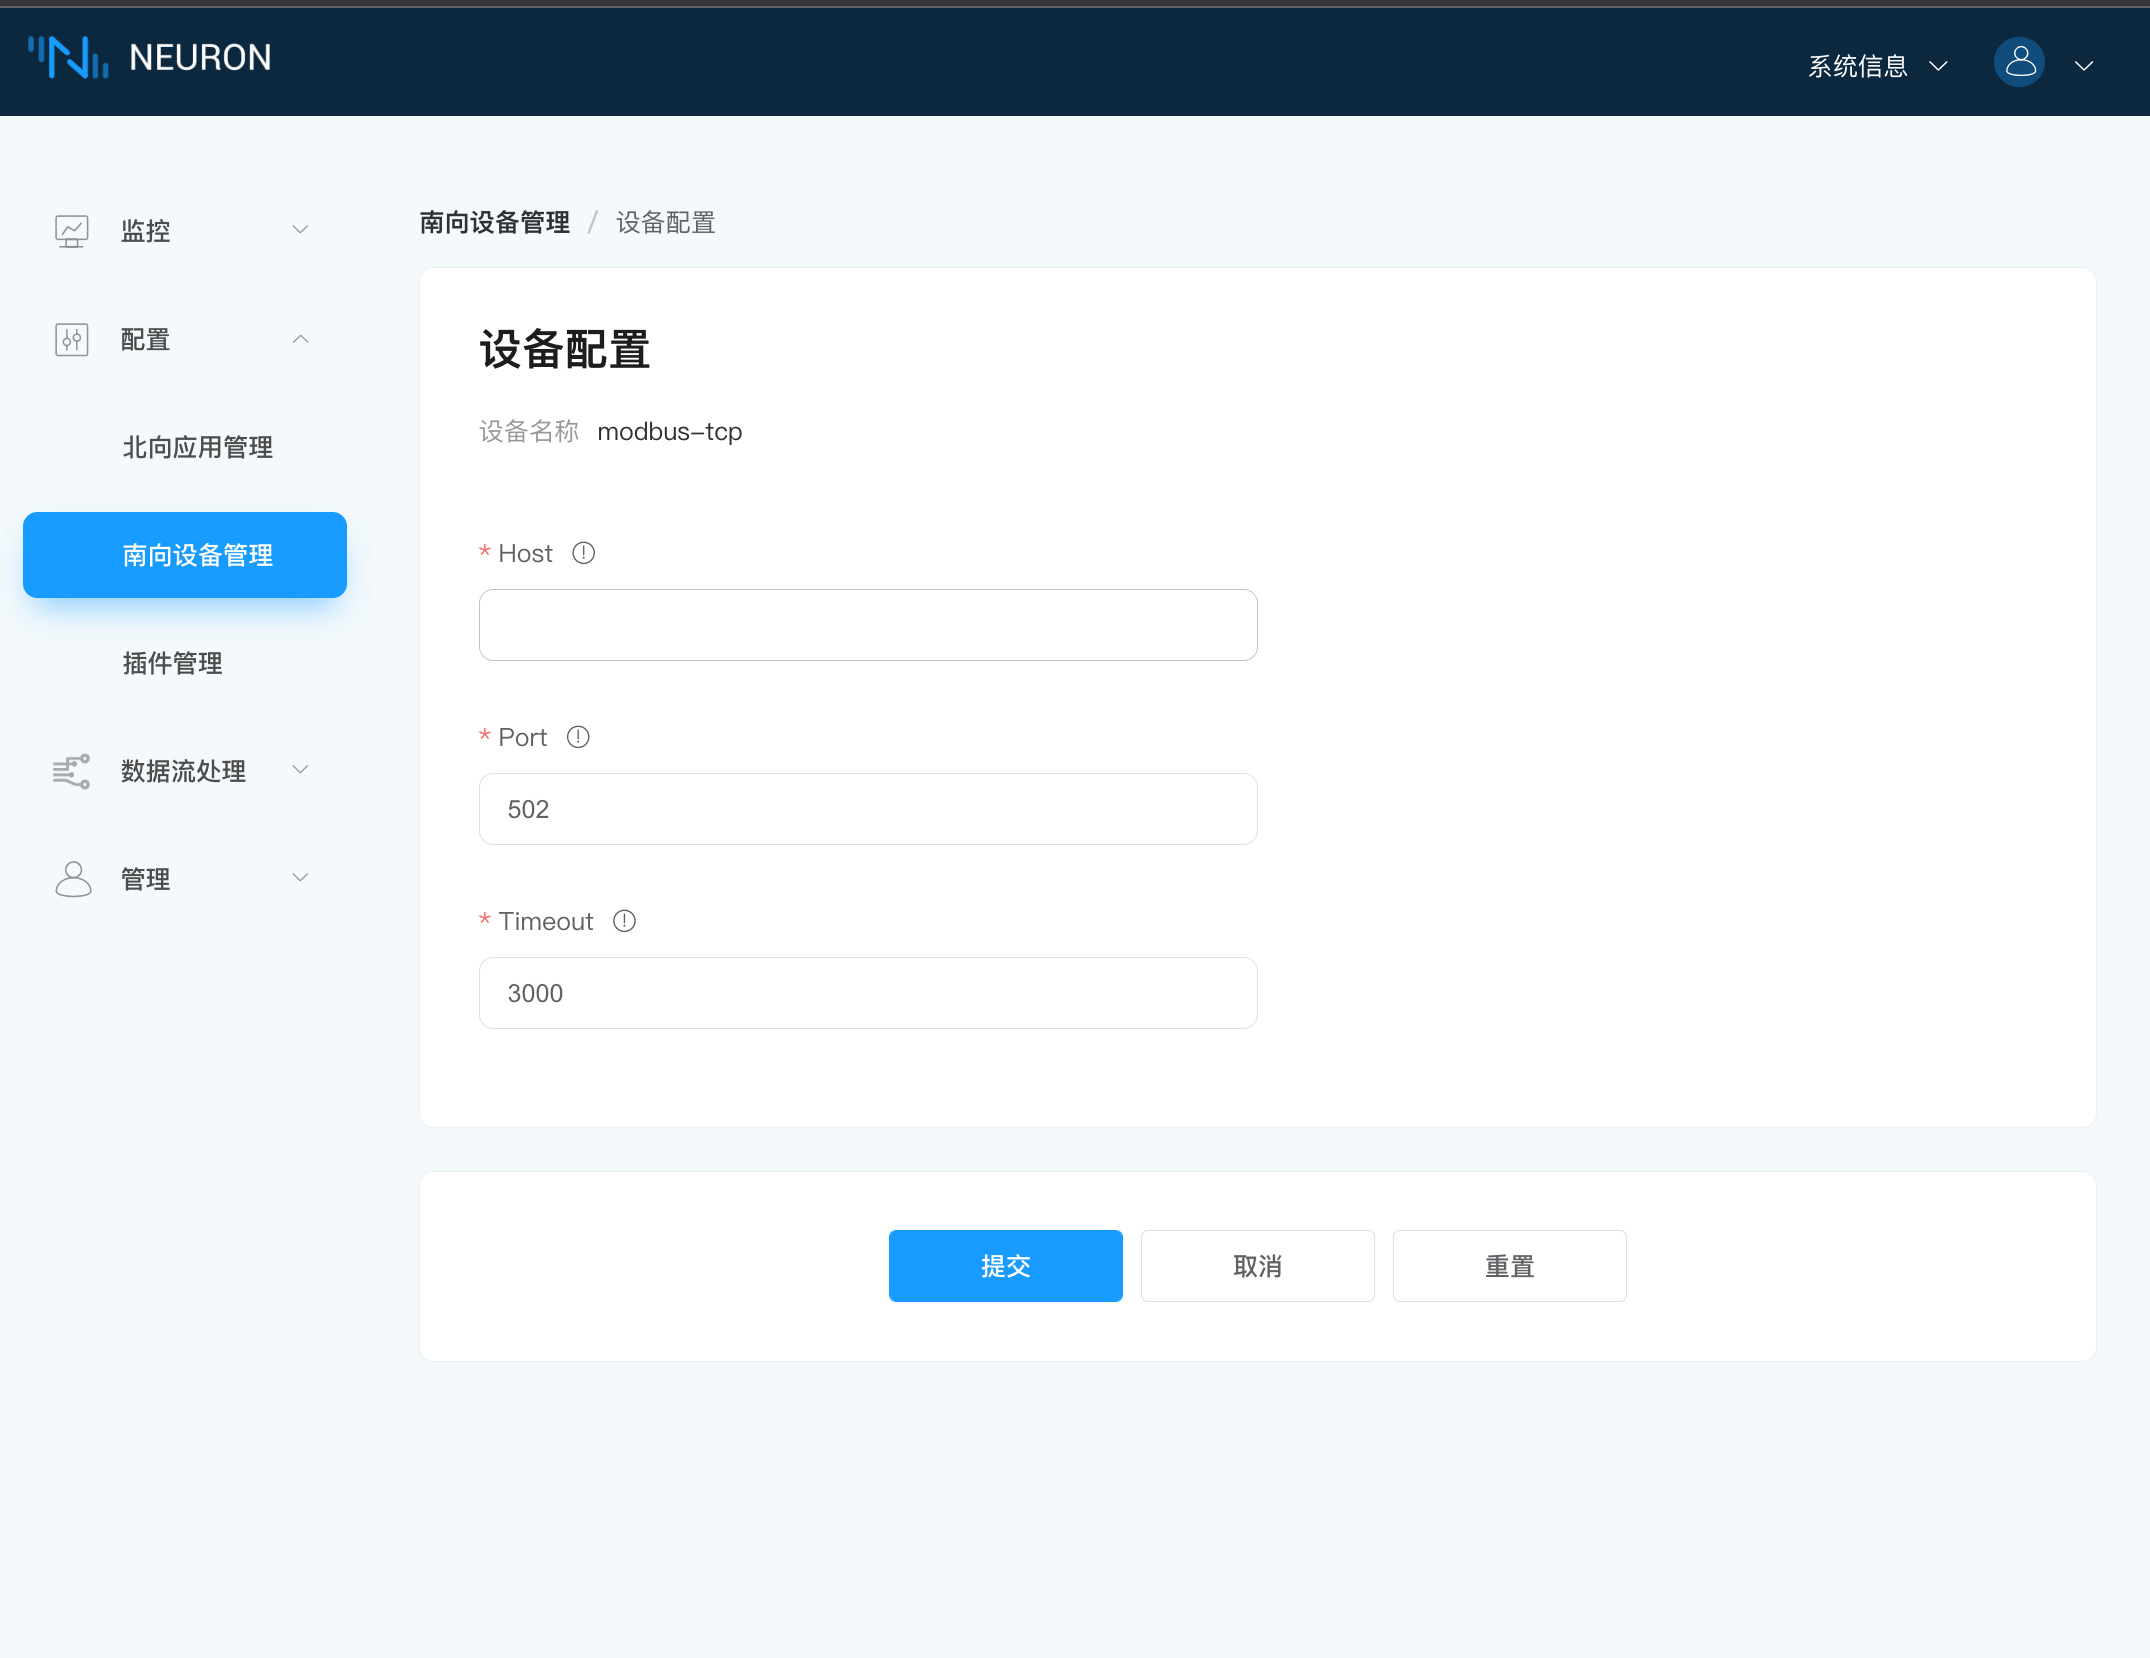Click the 提交 submit button
The image size is (2150, 1658).
(x=1005, y=1265)
